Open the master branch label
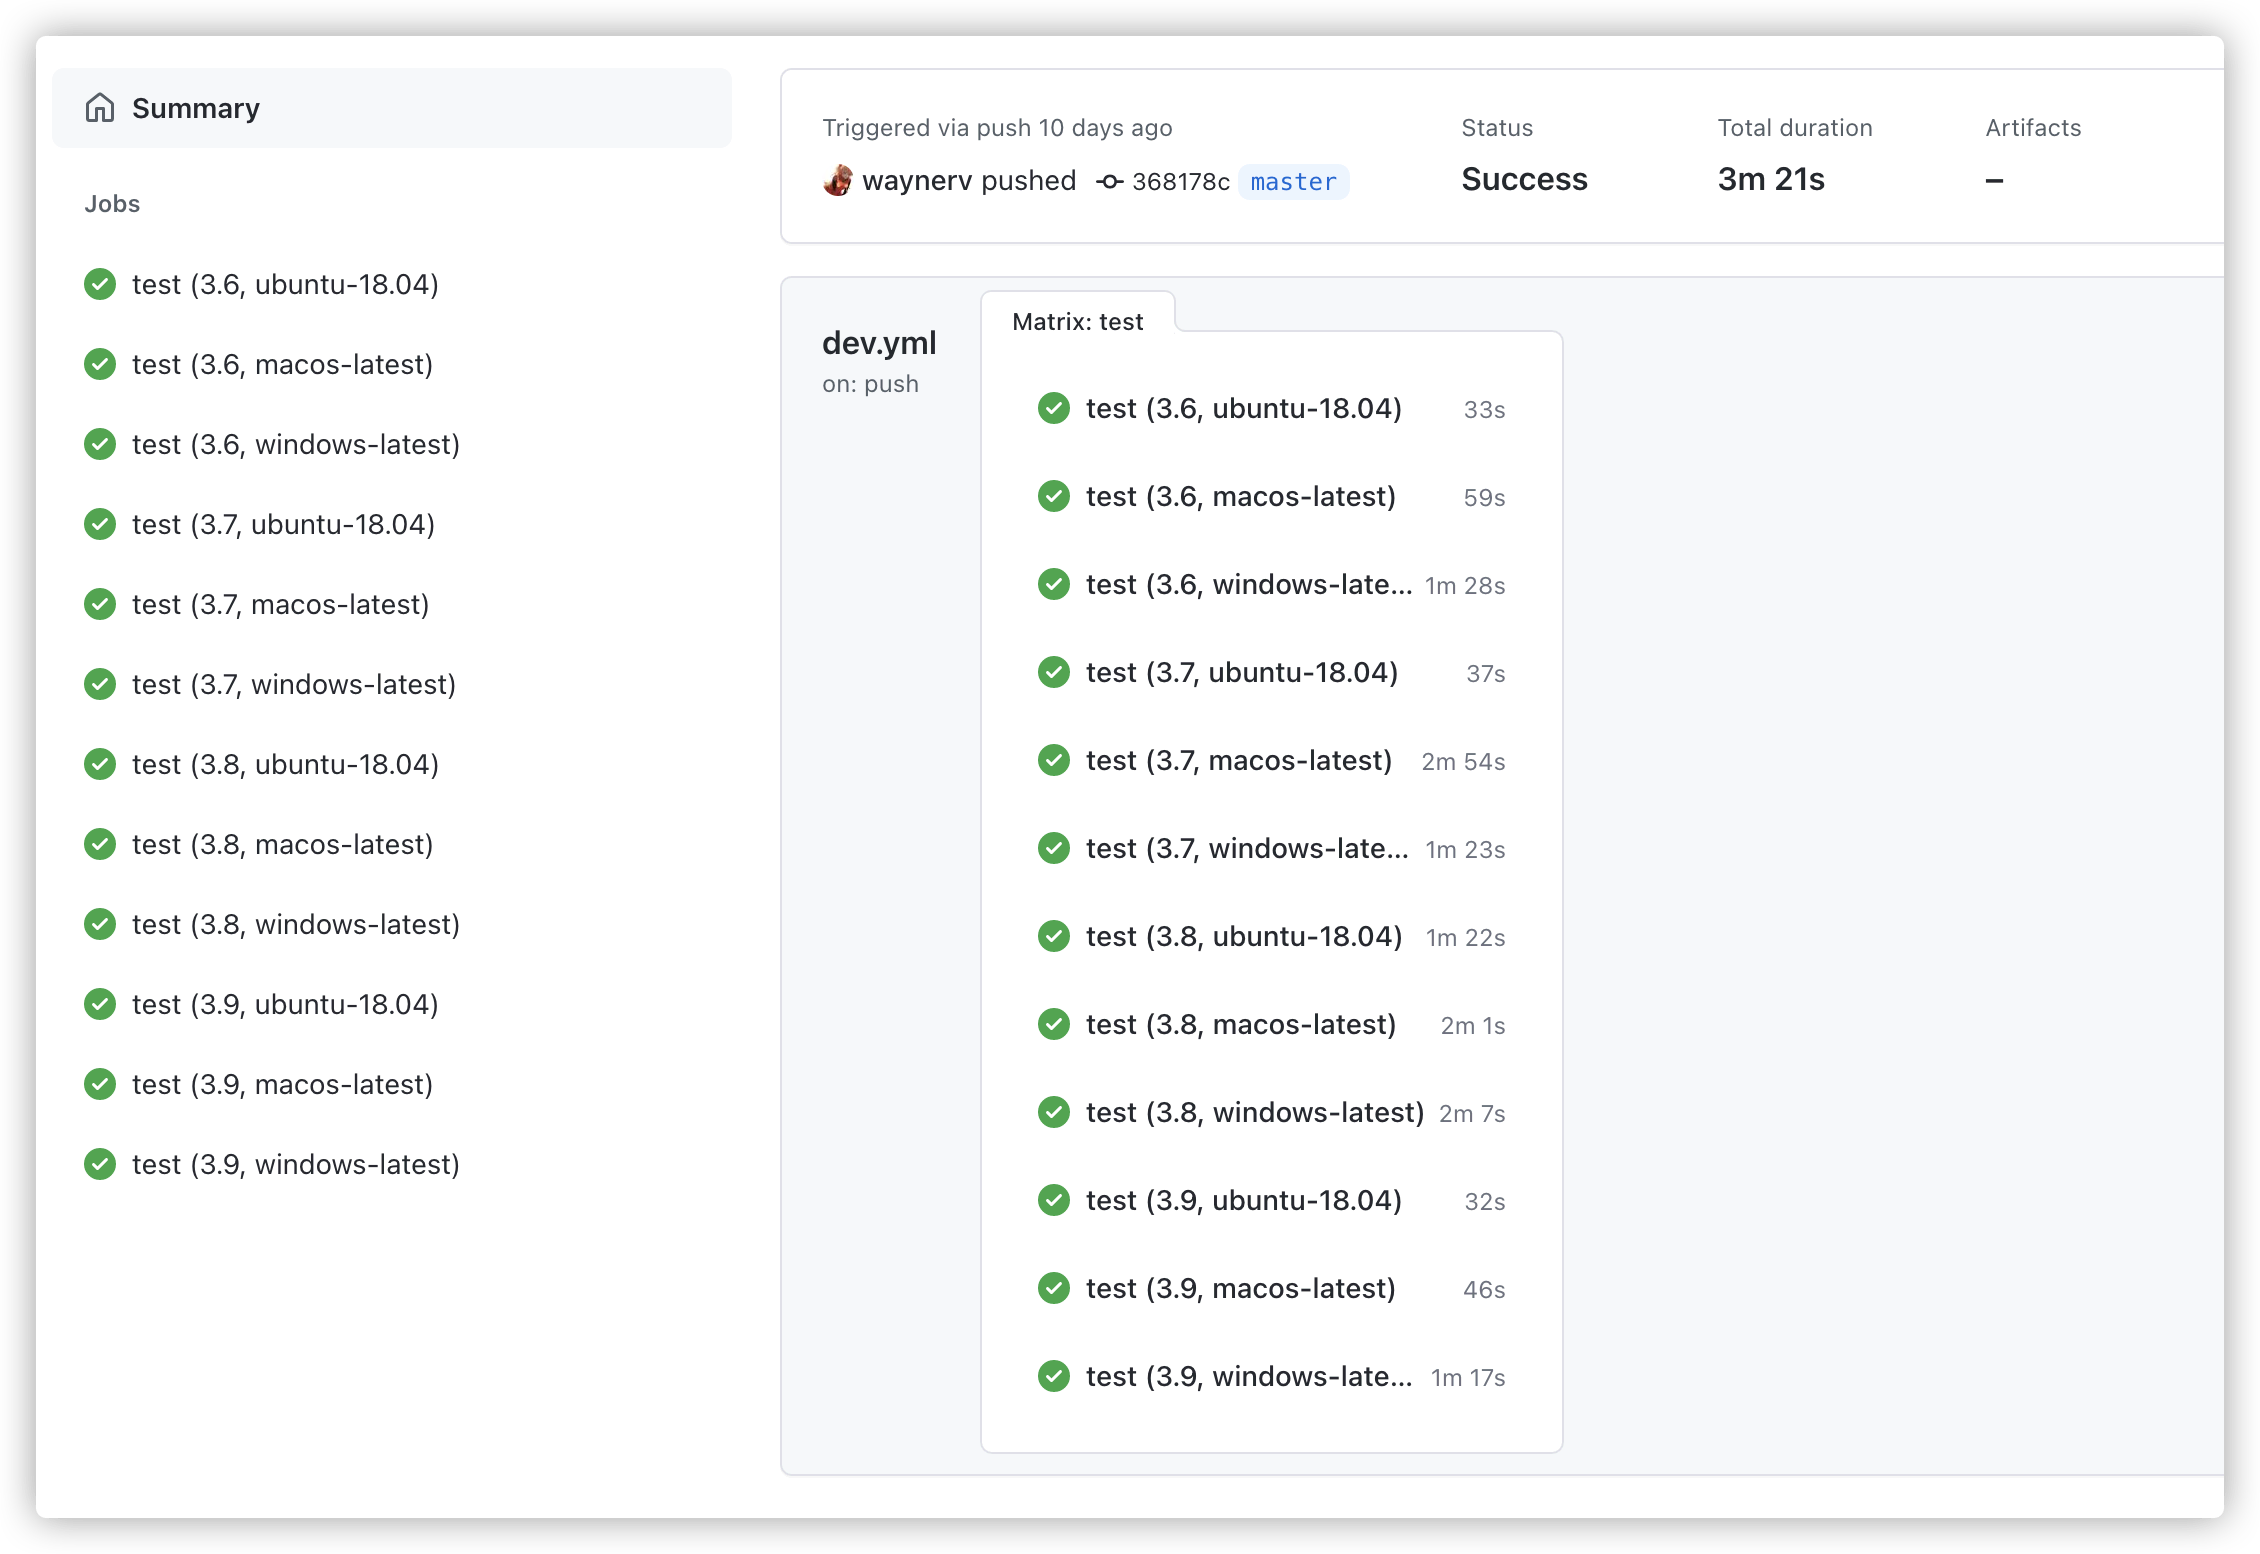The image size is (2260, 1554). 1293,182
